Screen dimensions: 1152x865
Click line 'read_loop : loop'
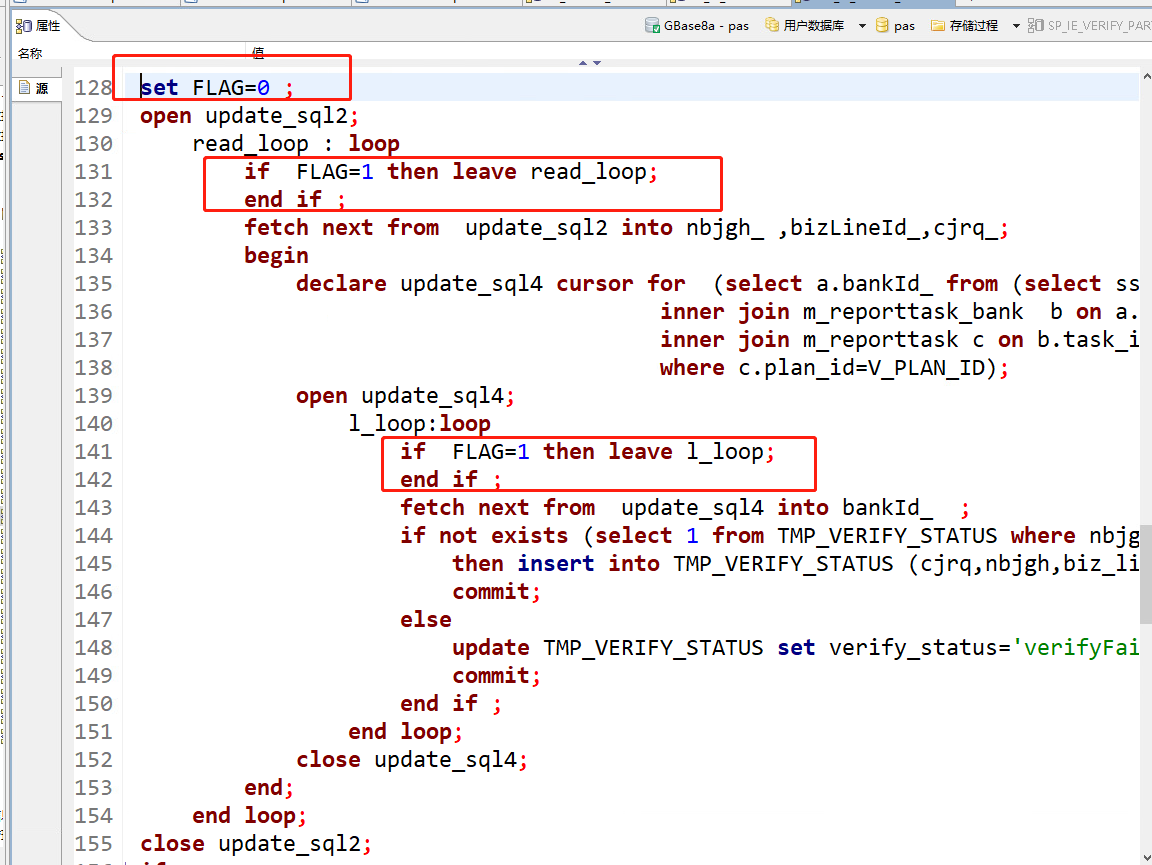coord(296,143)
